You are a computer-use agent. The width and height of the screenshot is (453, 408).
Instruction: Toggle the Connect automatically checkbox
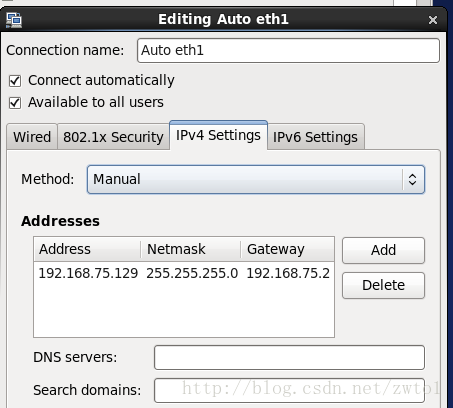point(15,81)
